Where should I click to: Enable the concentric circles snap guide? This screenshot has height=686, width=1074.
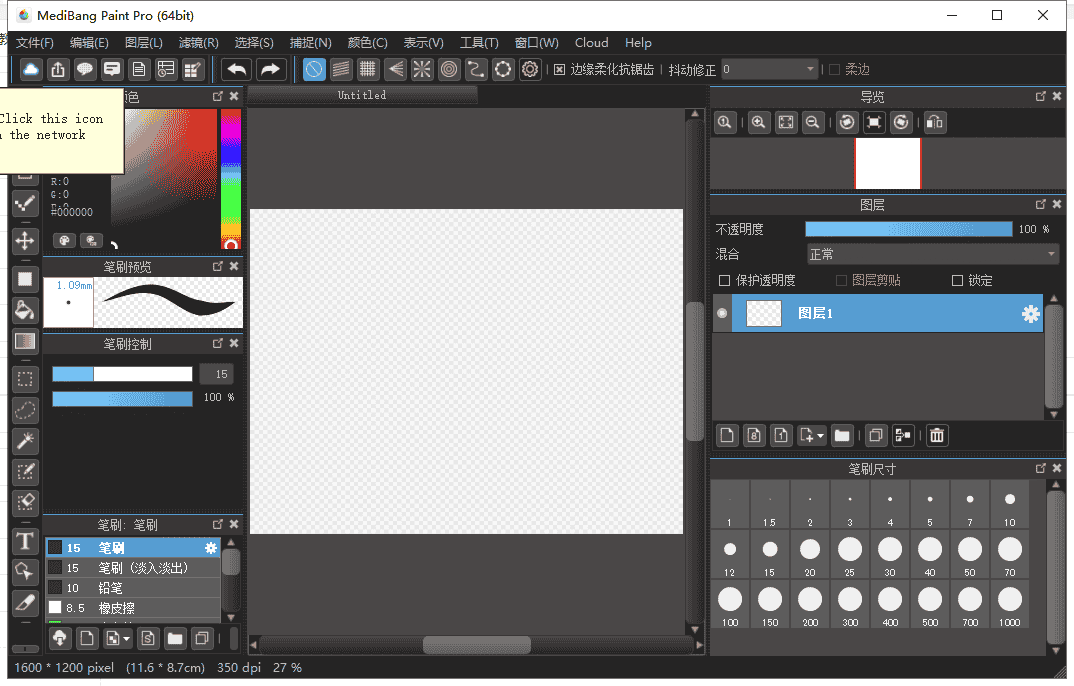pyautogui.click(x=449, y=69)
